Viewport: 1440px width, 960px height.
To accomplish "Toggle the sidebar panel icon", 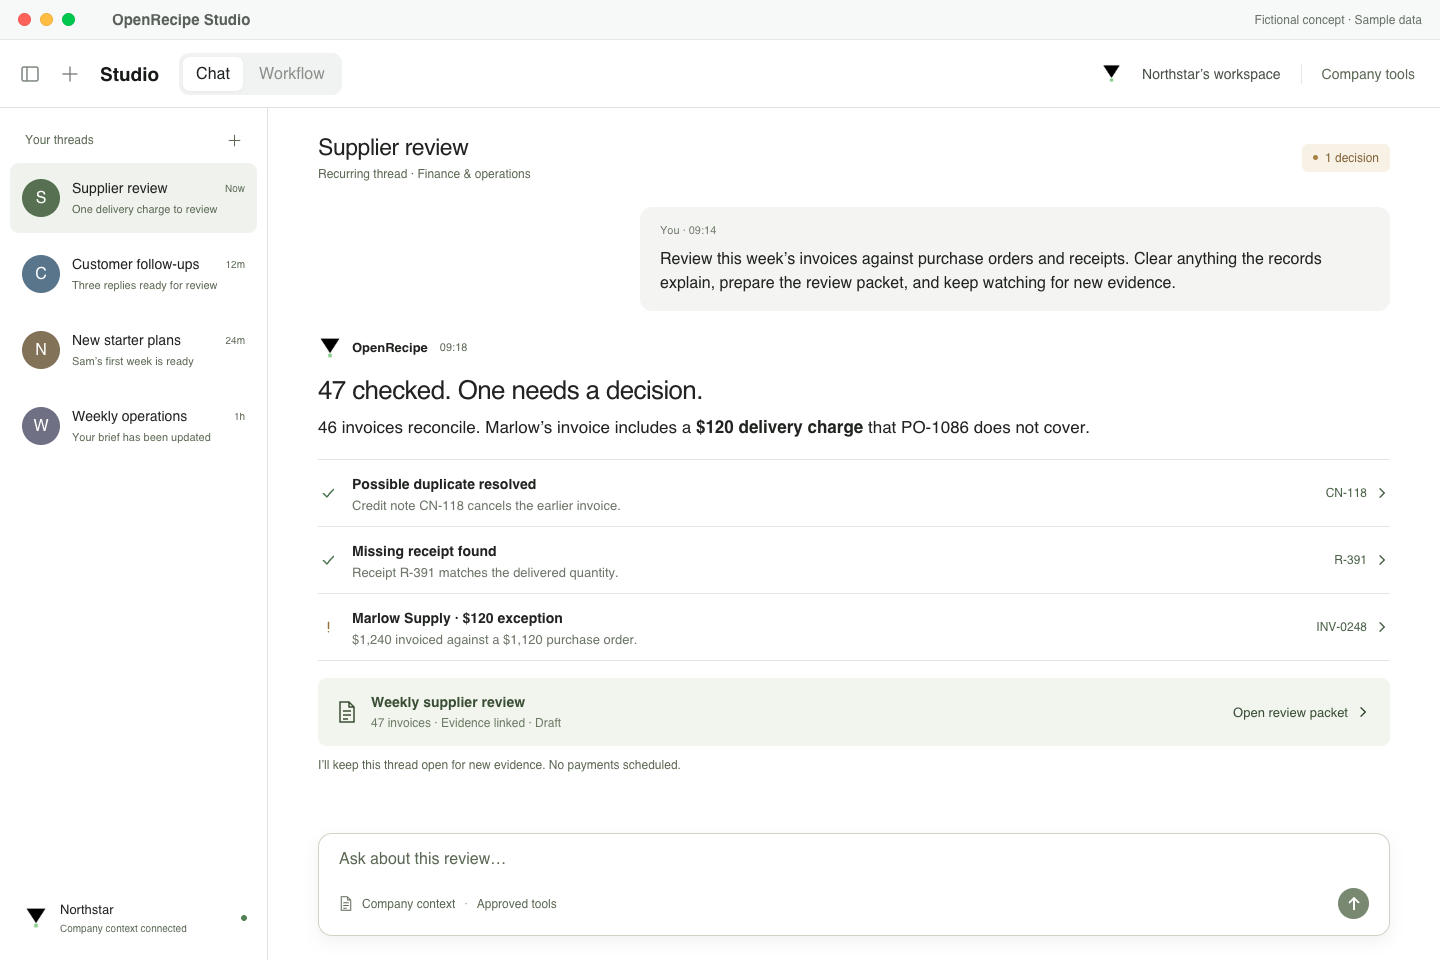I will [30, 74].
